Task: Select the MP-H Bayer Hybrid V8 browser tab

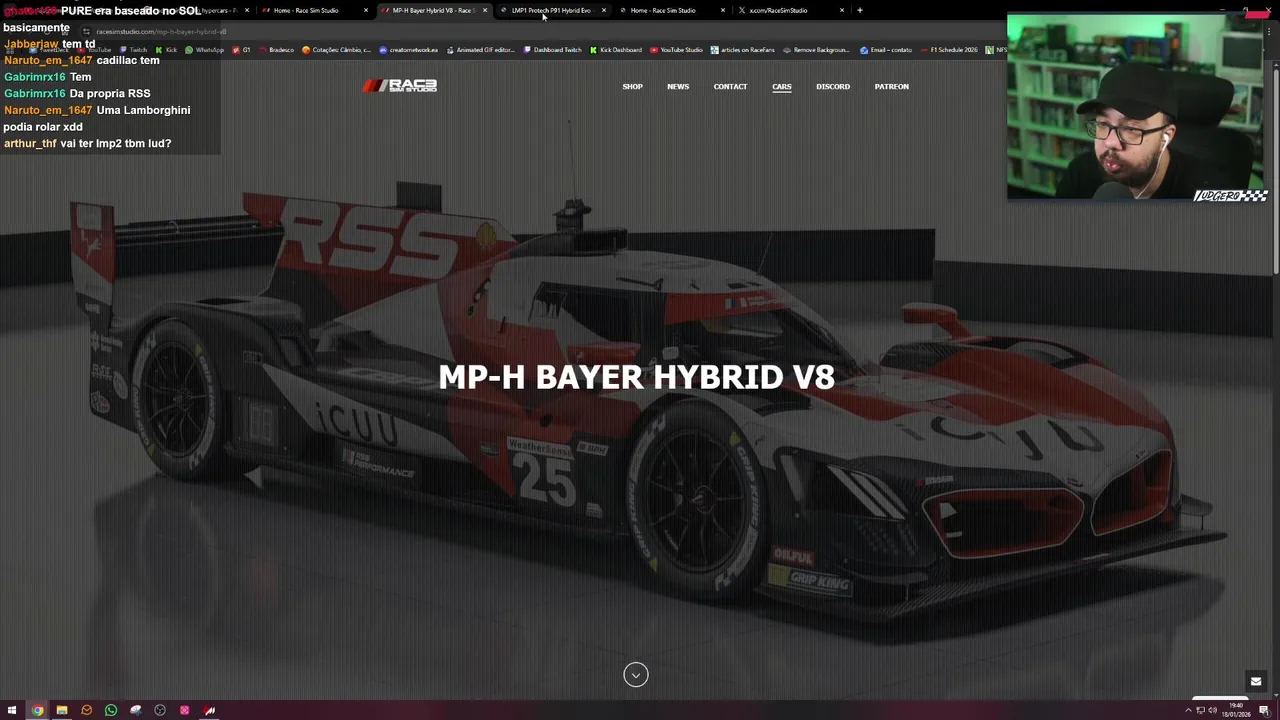Action: pyautogui.click(x=431, y=10)
